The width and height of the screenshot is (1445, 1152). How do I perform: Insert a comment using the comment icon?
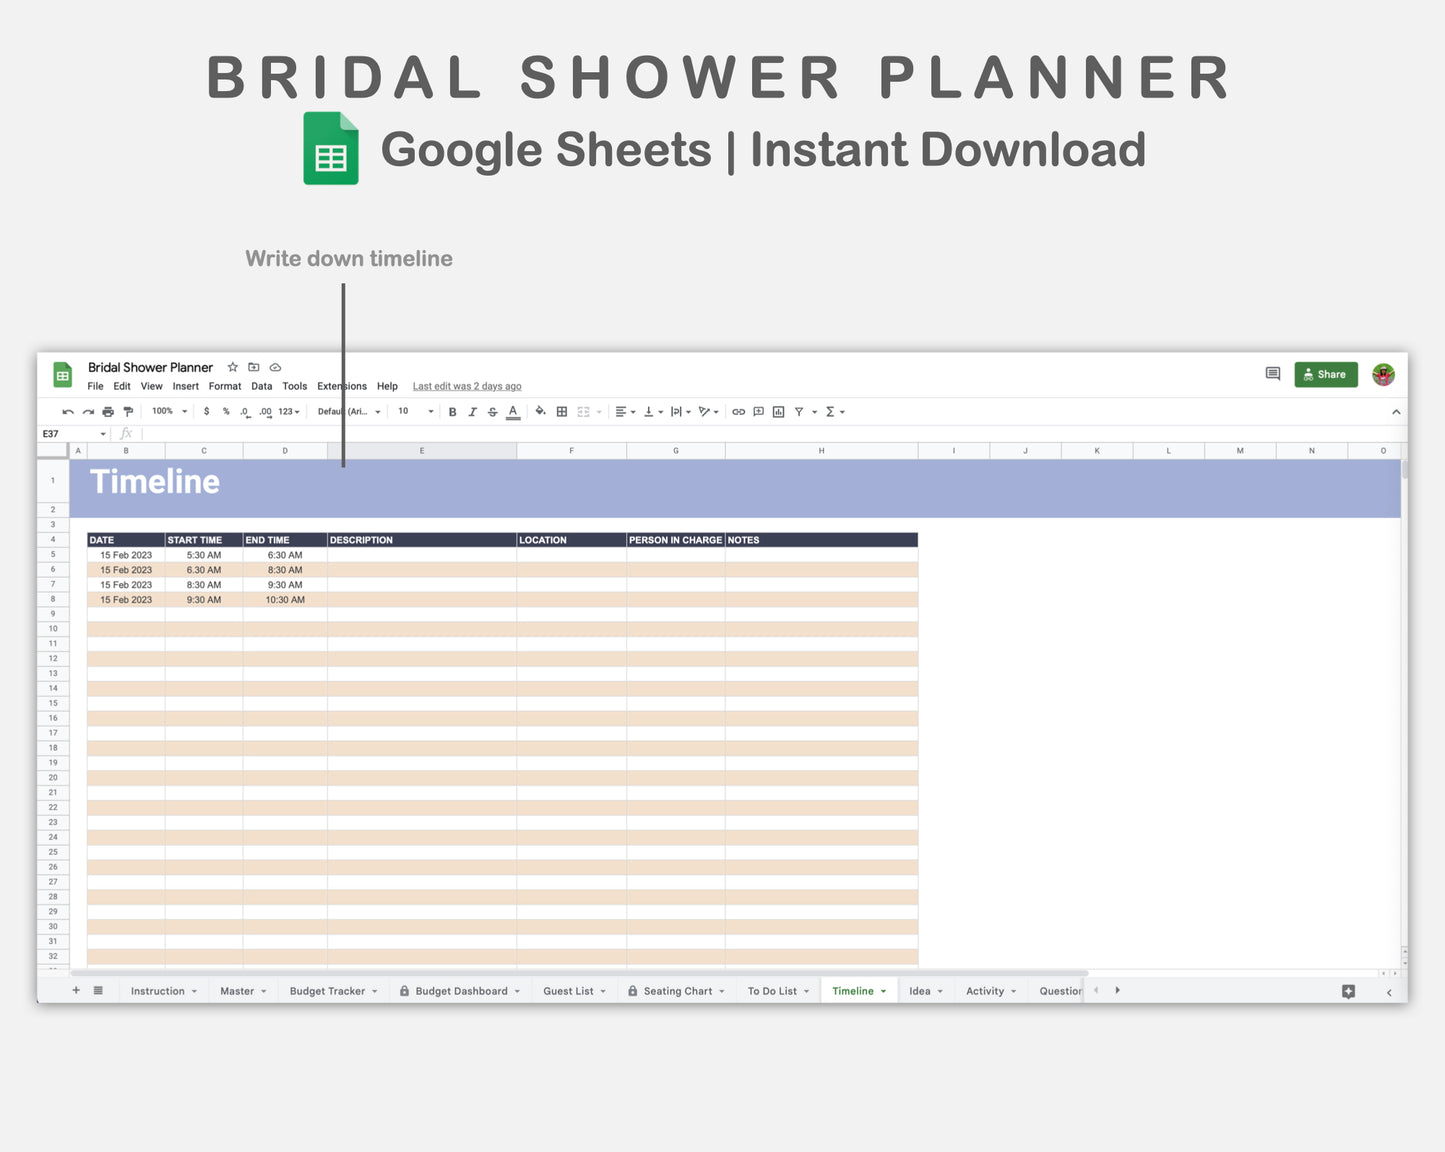tap(758, 411)
